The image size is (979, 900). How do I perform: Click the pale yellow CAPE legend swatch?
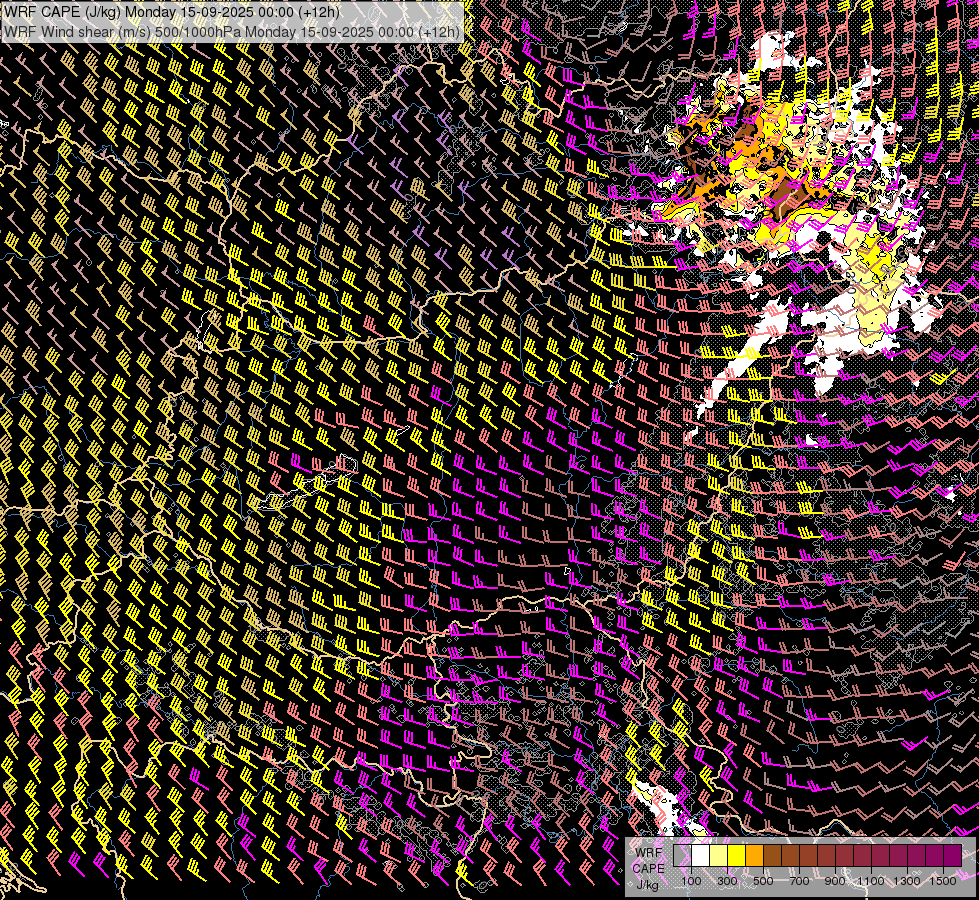tap(719, 855)
